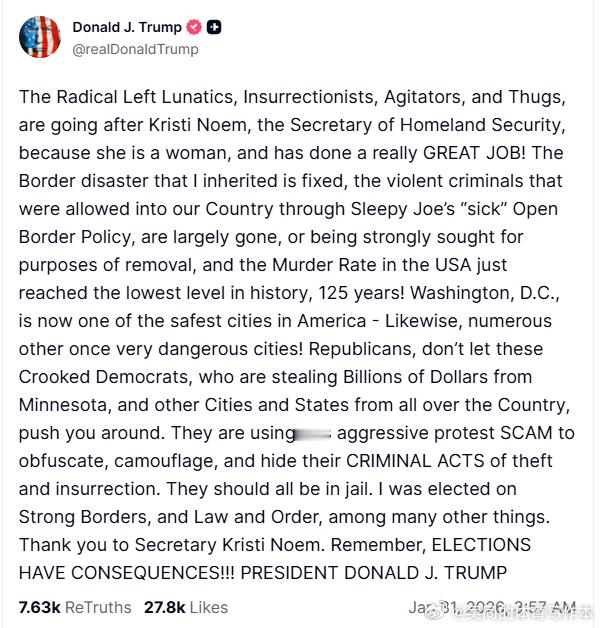The image size is (601, 628).
Task: Click the red verified checkmark badge
Action: point(194,28)
